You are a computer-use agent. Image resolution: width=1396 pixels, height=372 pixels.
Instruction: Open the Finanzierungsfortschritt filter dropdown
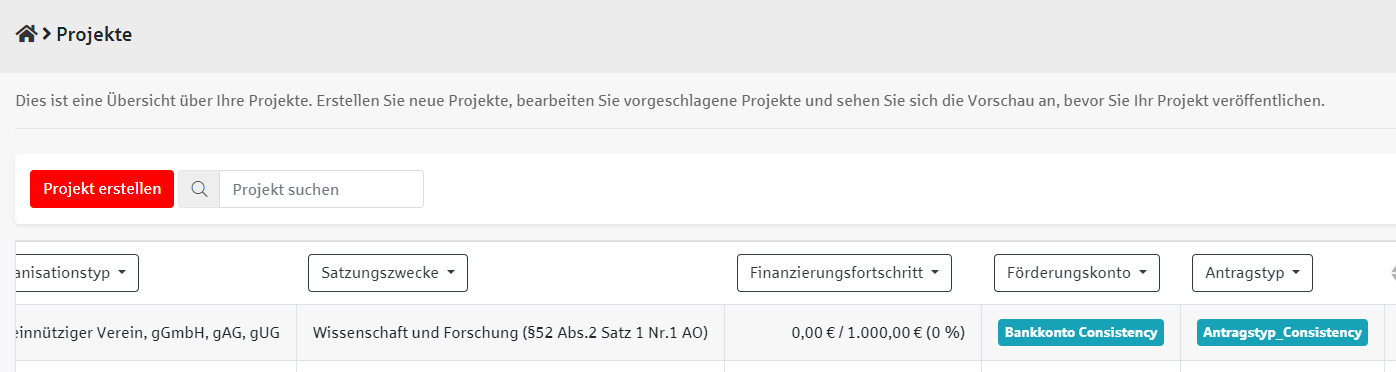(x=844, y=273)
